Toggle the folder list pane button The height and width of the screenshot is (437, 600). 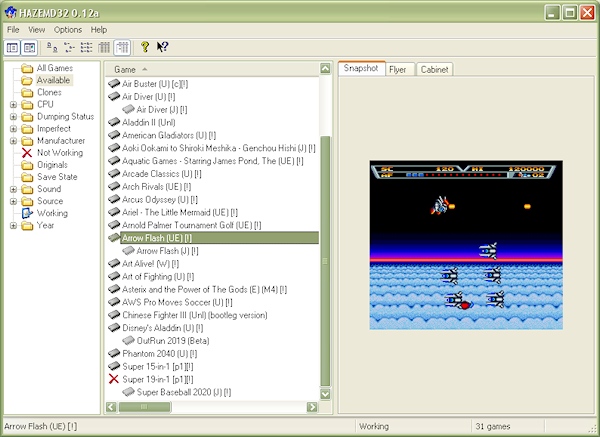pyautogui.click(x=12, y=47)
